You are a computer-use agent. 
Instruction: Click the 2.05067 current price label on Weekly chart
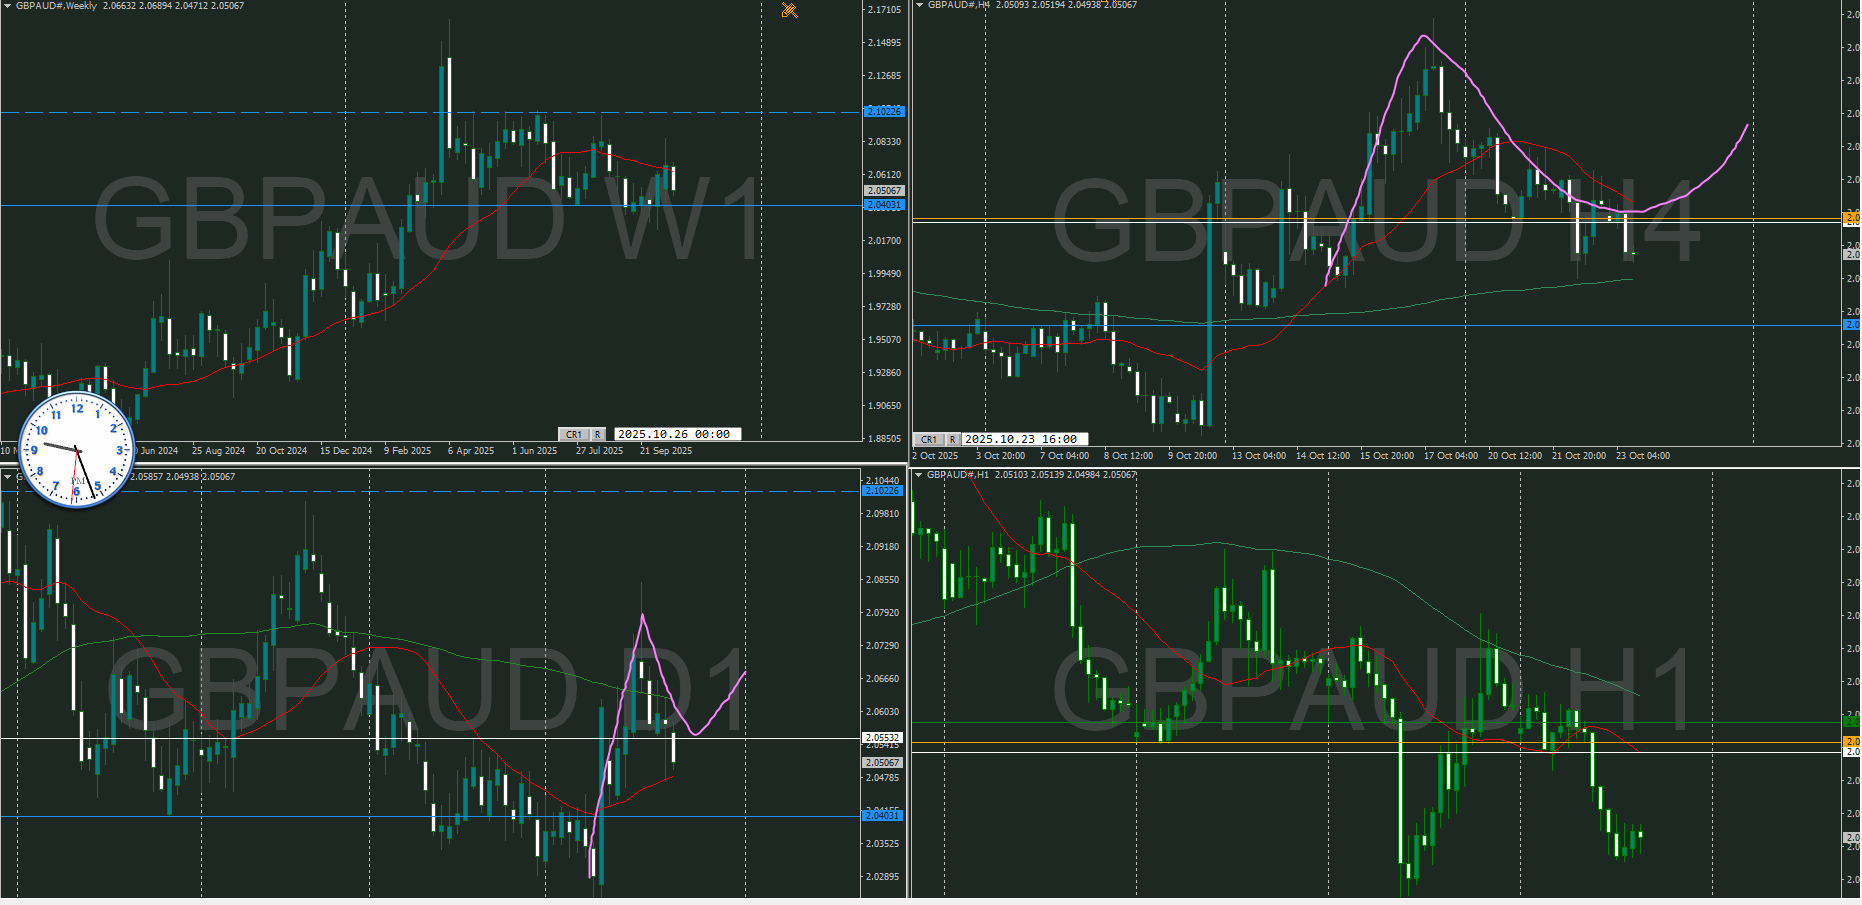pos(883,190)
